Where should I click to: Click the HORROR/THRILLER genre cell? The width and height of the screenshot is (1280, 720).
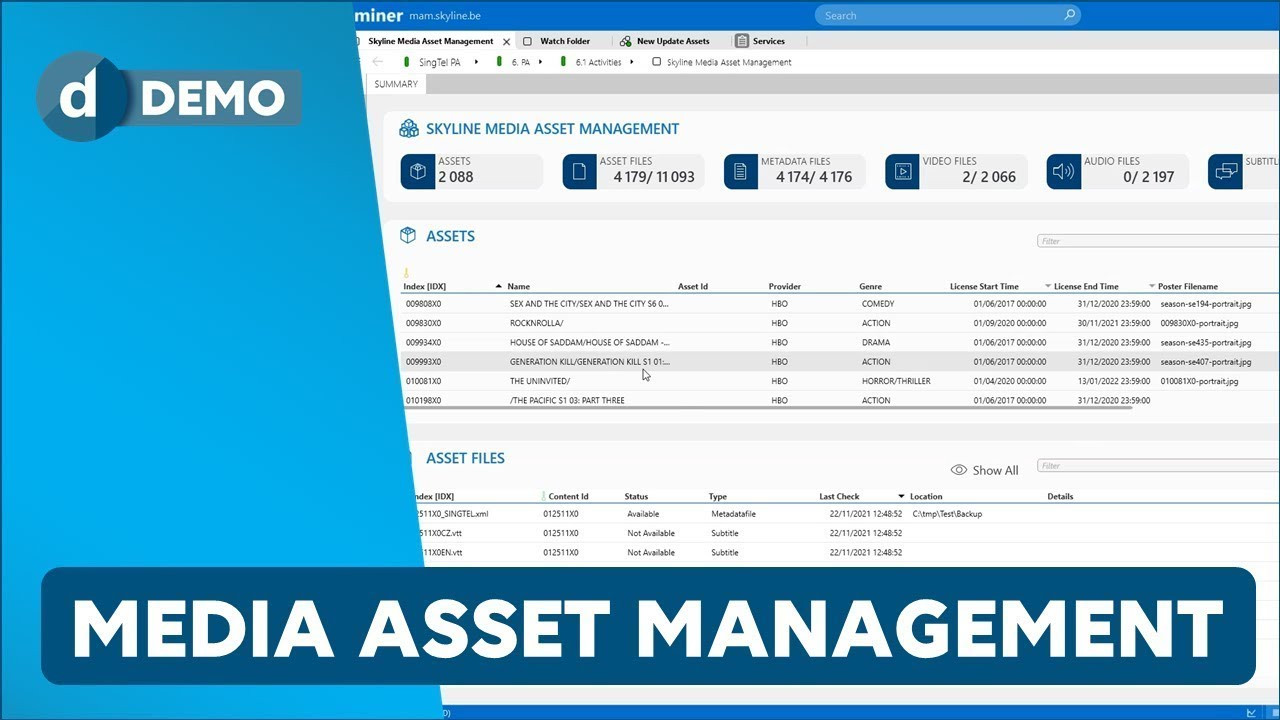click(896, 381)
